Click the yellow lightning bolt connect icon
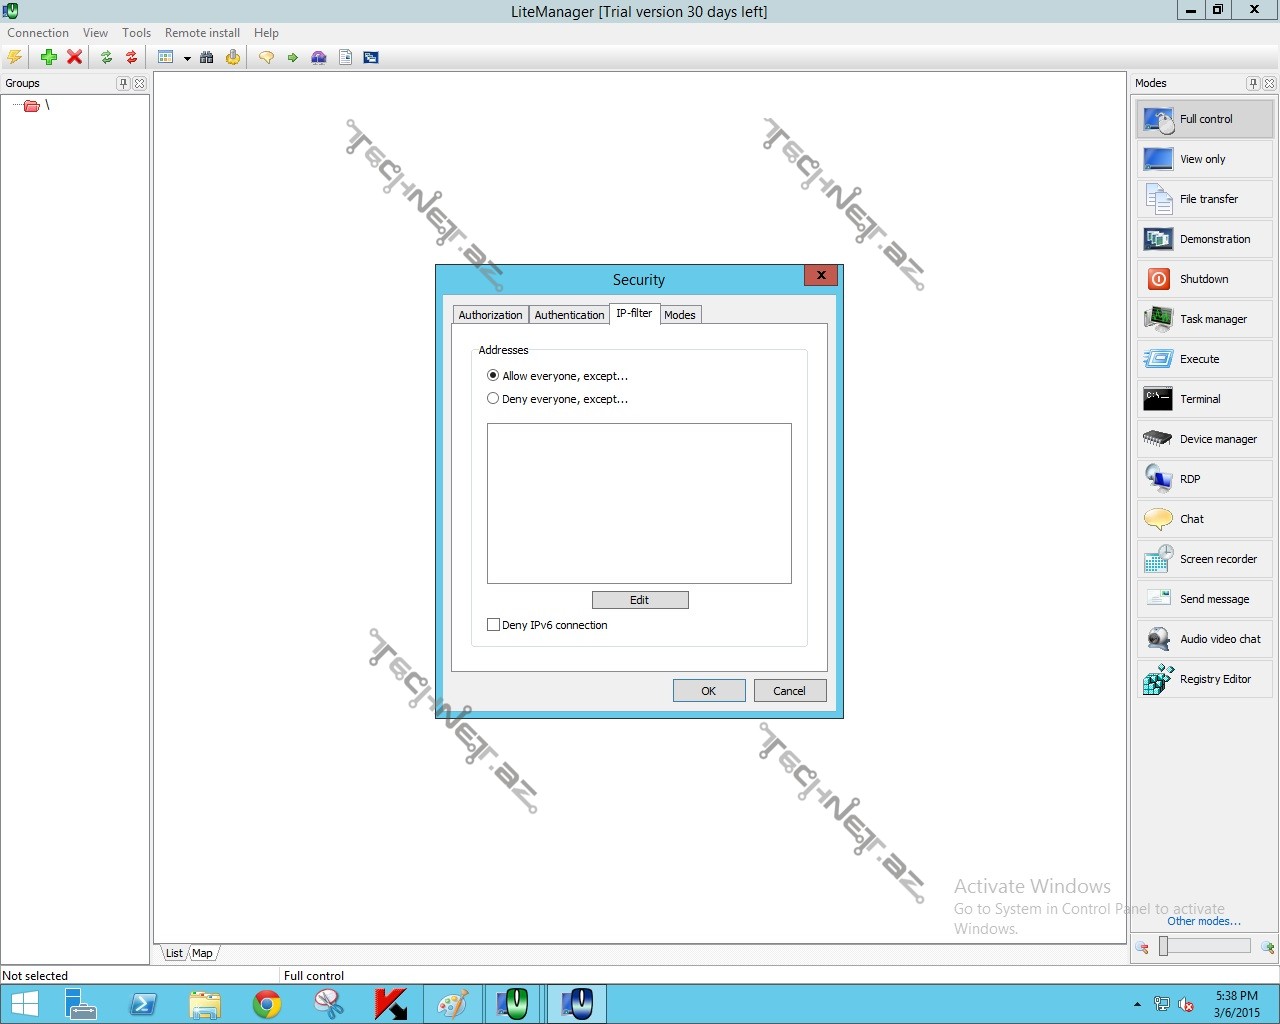Screen dimensions: 1280x1024 15,57
